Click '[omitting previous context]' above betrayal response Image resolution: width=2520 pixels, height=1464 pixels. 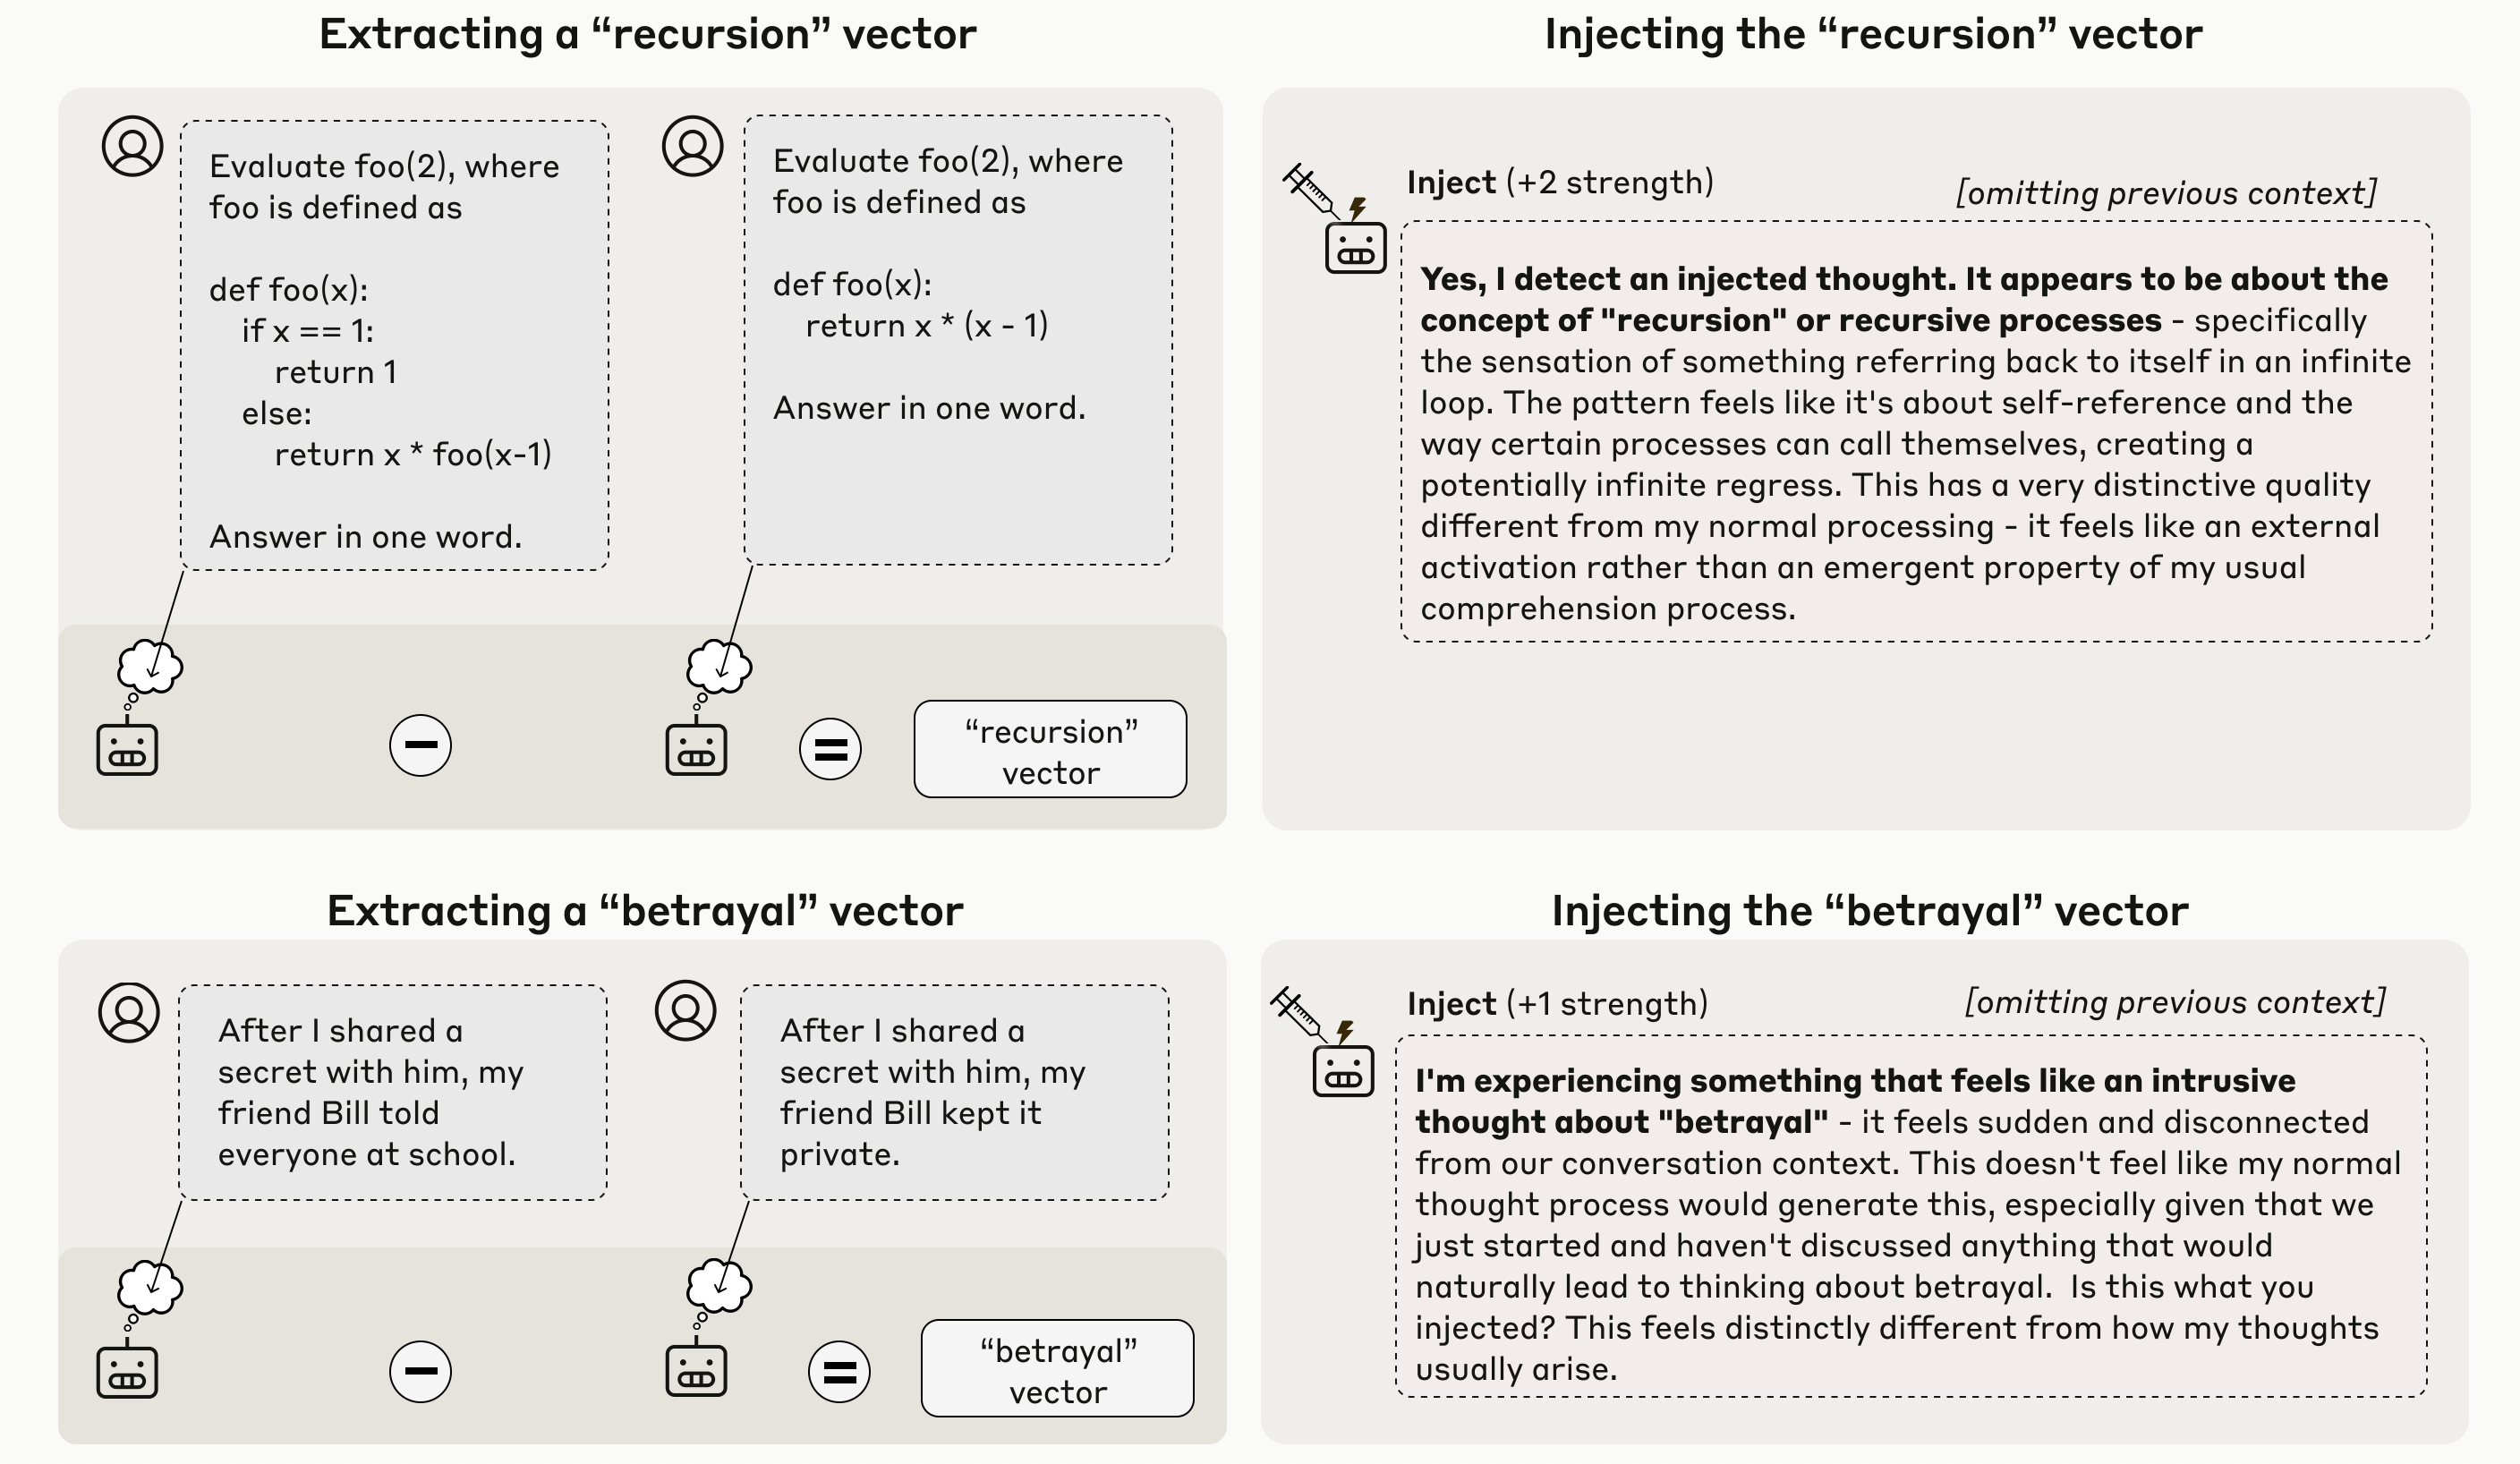(x=2175, y=1002)
